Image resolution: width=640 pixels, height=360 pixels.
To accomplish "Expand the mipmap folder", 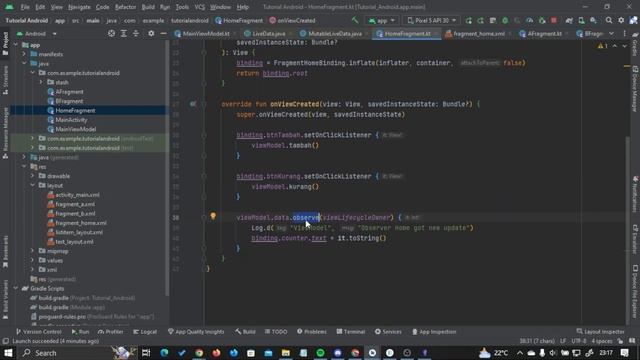I will 33,251.
